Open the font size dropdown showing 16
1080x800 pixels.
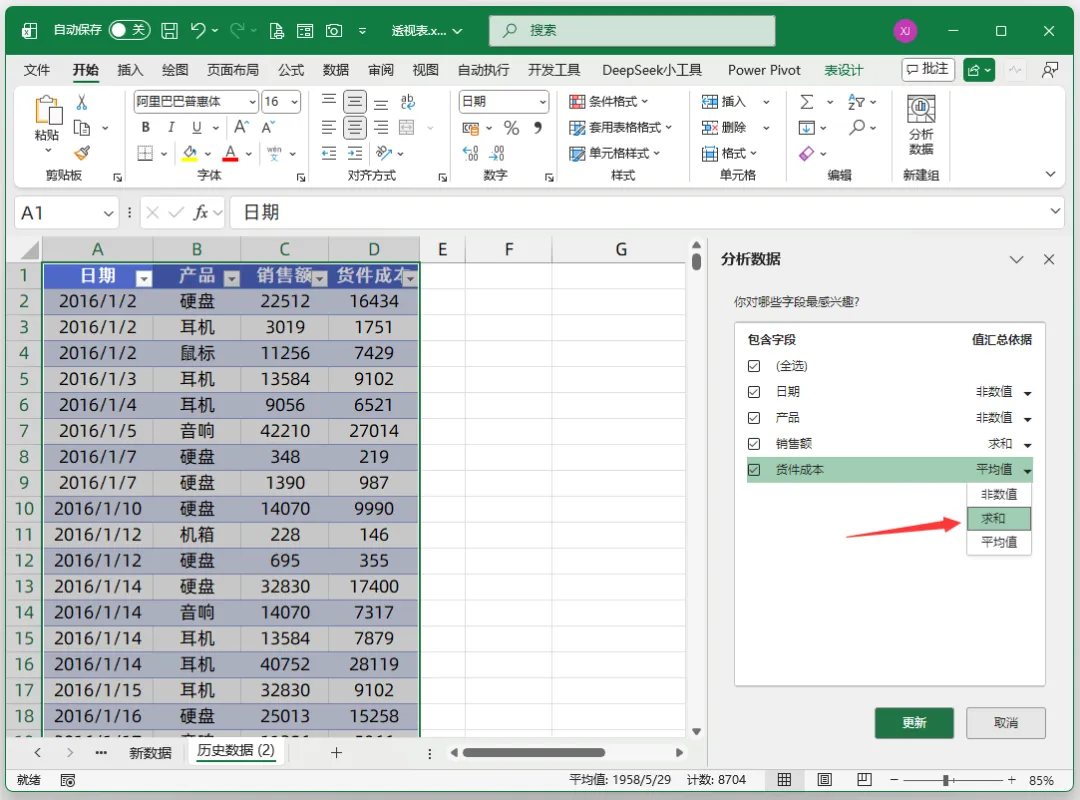[295, 102]
